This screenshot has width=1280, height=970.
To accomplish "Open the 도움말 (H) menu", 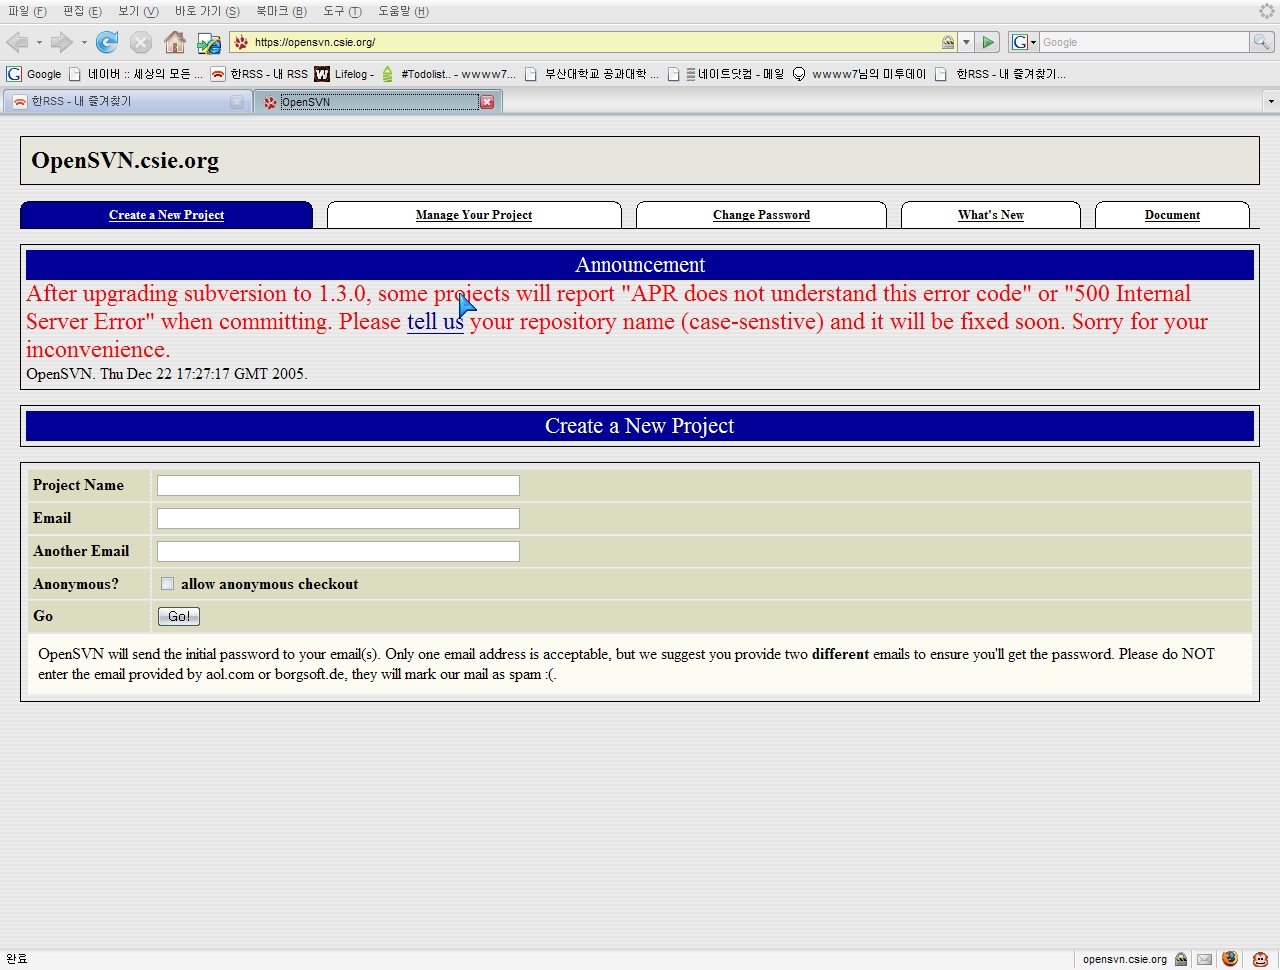I will pyautogui.click(x=403, y=11).
